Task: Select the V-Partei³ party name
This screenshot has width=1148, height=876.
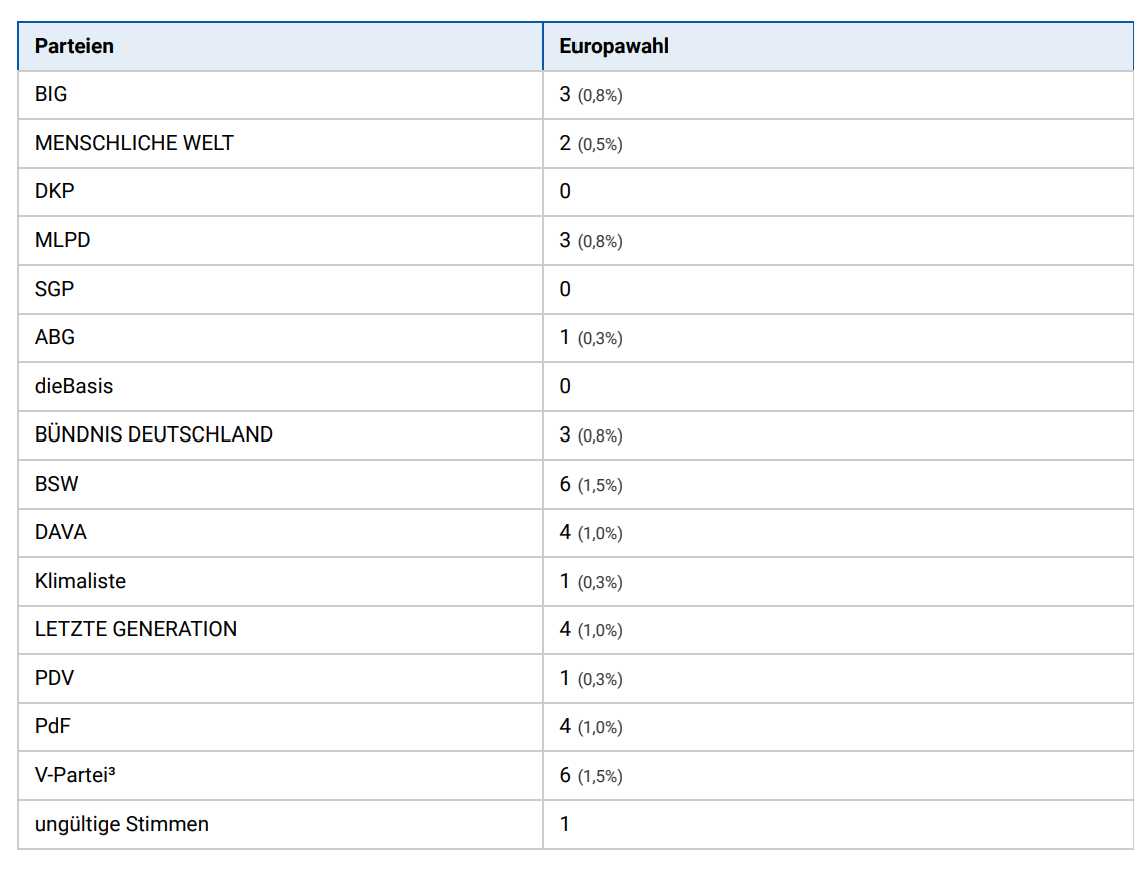Action: 75,775
